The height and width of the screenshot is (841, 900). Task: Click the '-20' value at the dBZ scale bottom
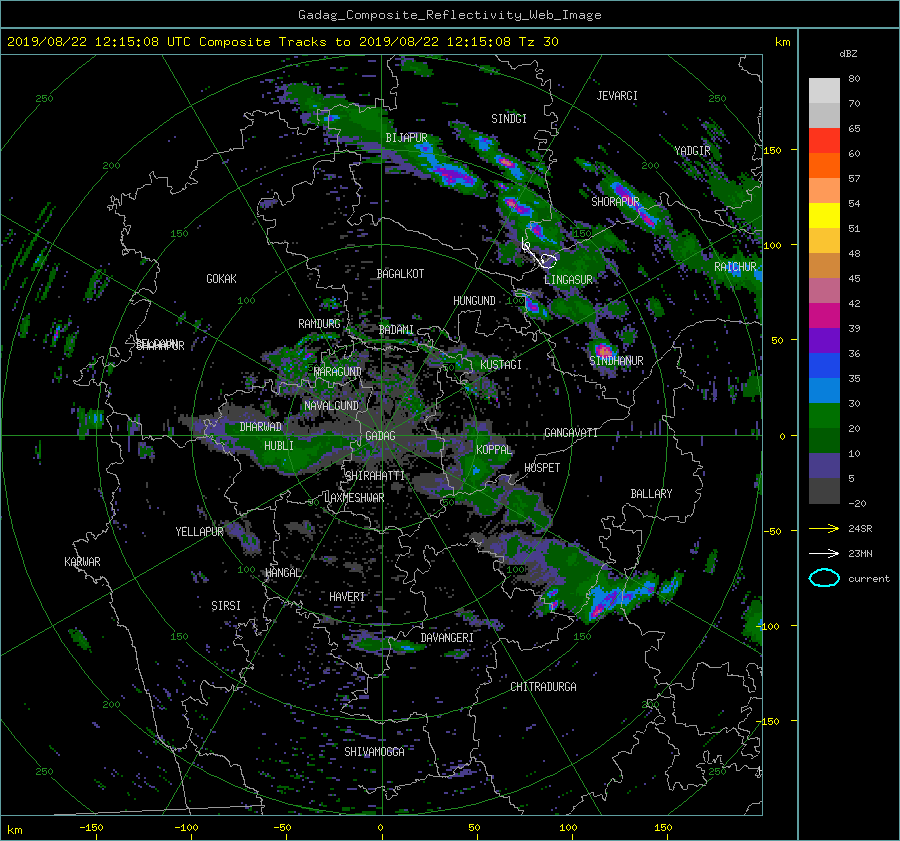(857, 503)
